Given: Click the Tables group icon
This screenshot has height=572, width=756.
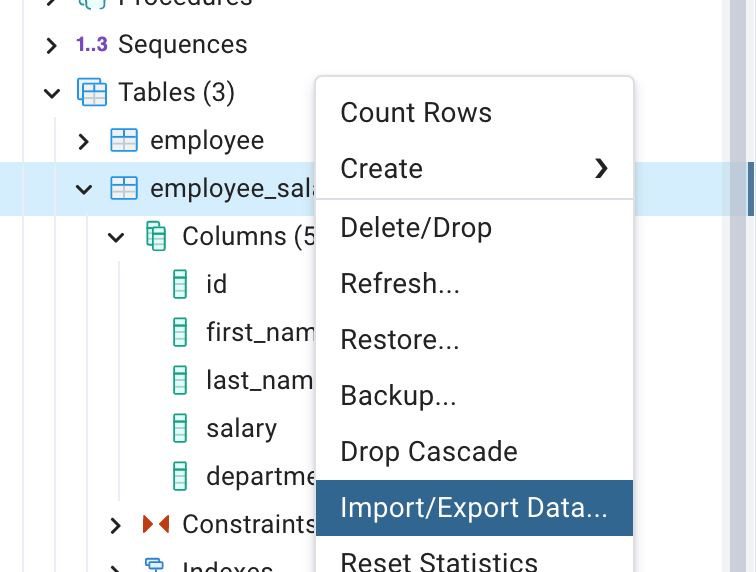Looking at the screenshot, I should click(x=92, y=93).
